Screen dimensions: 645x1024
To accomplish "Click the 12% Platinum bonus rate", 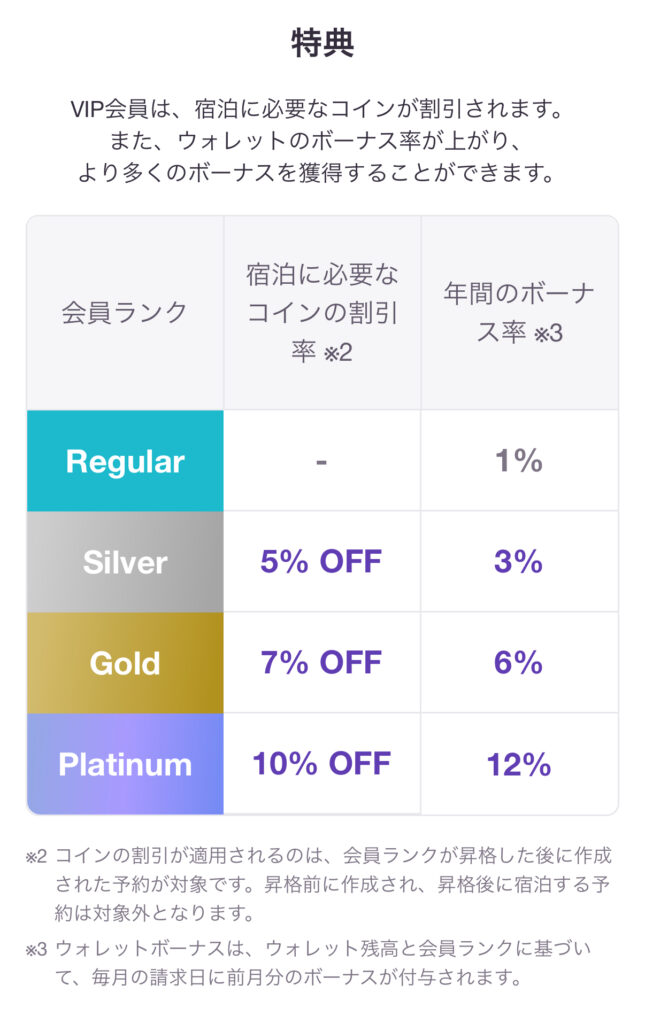I will [x=519, y=764].
